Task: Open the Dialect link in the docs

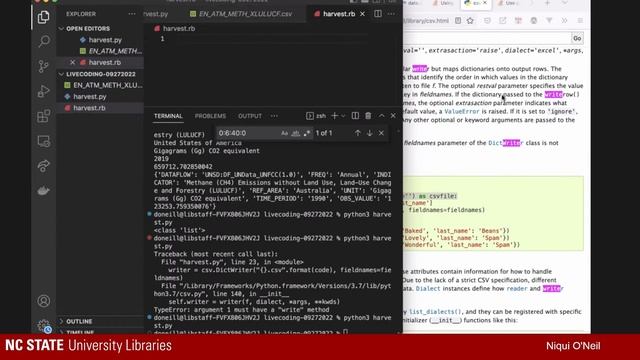Action: [428, 289]
